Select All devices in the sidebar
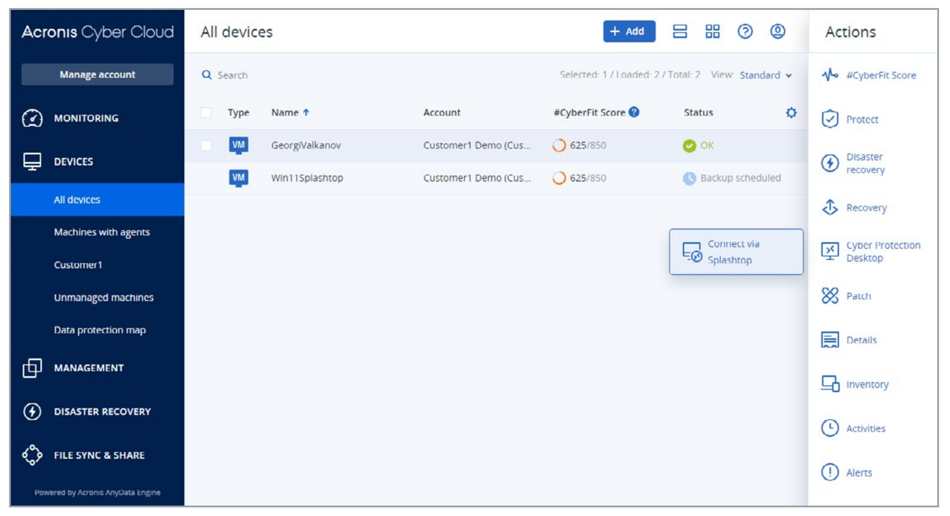Image resolution: width=950 pixels, height=516 pixels. pos(98,200)
